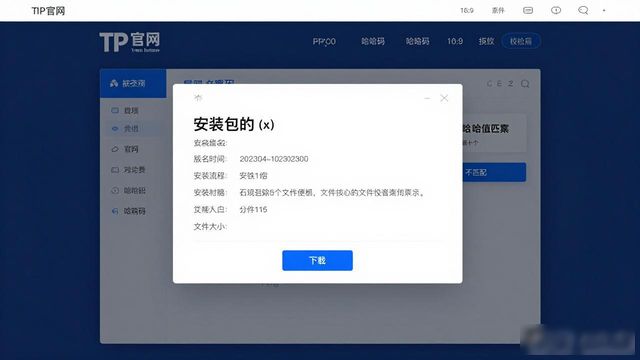Click the C letter icon in the panel toolbar
Image resolution: width=640 pixels, height=360 pixels.
tap(490, 84)
